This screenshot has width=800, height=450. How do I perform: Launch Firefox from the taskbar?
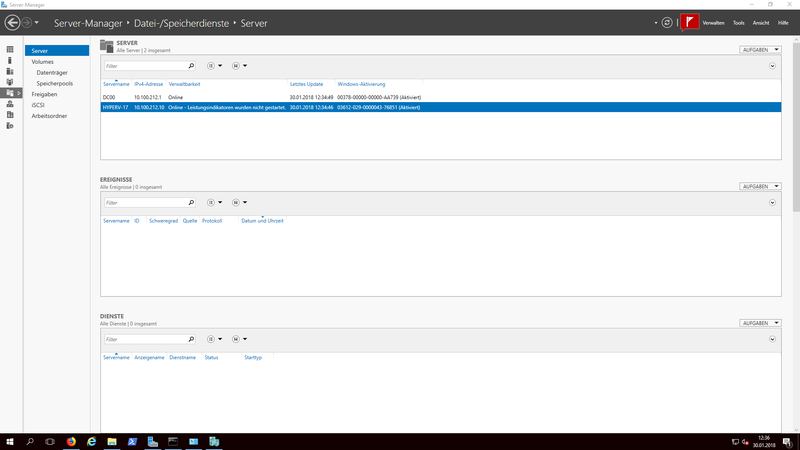click(x=71, y=442)
